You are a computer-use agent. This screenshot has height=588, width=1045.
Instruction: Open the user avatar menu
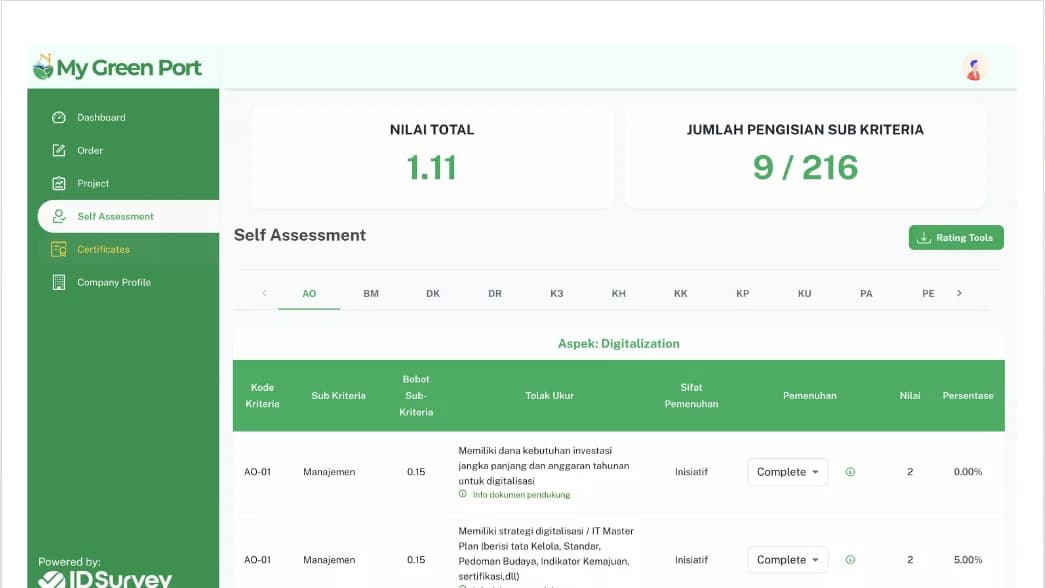[x=974, y=68]
